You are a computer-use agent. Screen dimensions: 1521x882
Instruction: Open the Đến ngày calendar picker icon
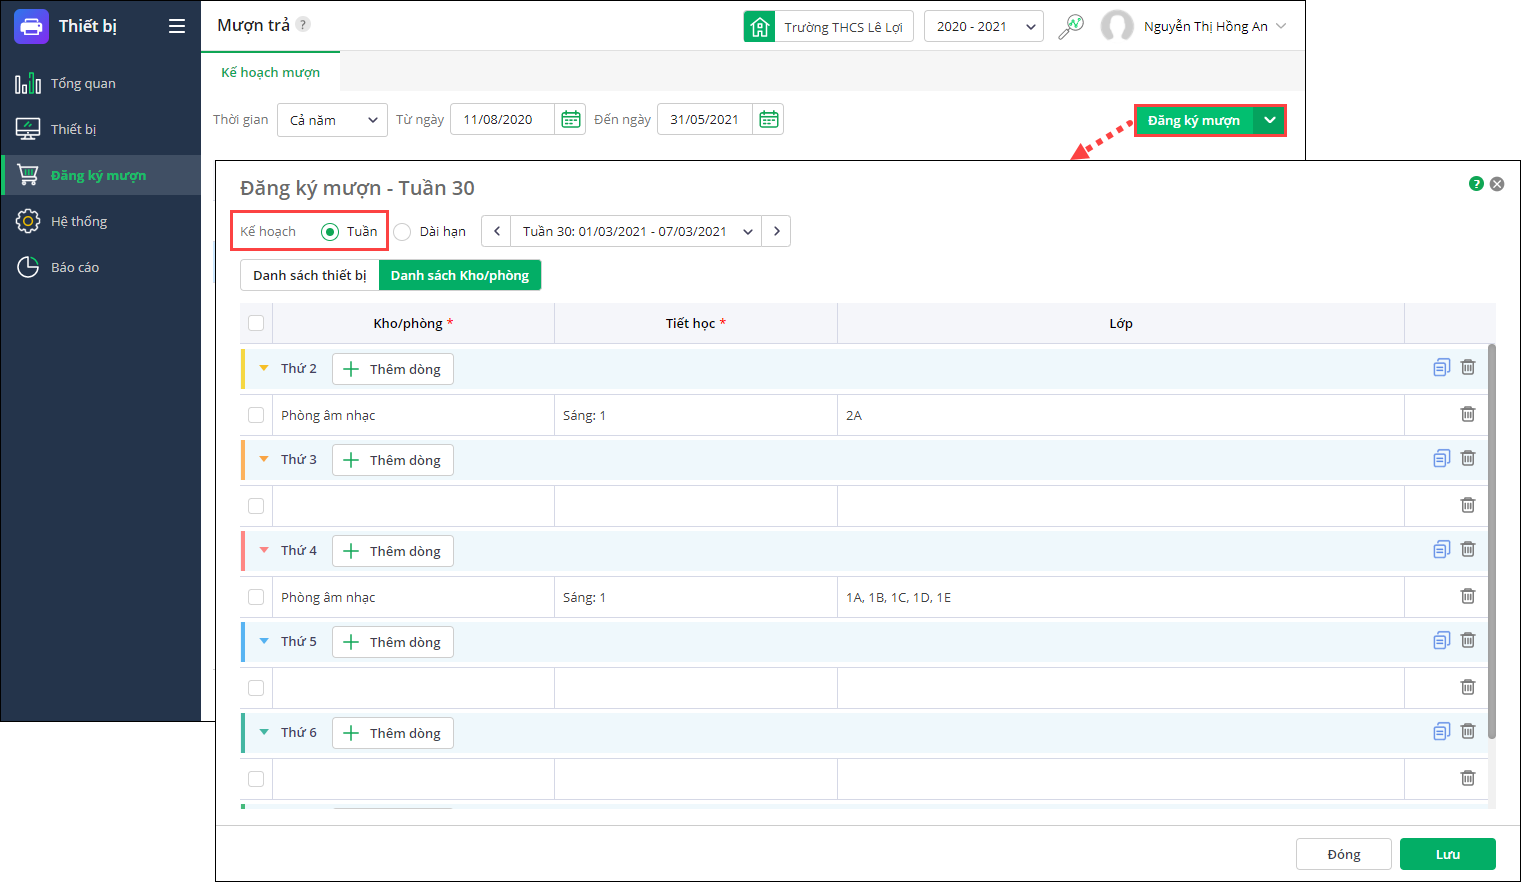coord(769,119)
